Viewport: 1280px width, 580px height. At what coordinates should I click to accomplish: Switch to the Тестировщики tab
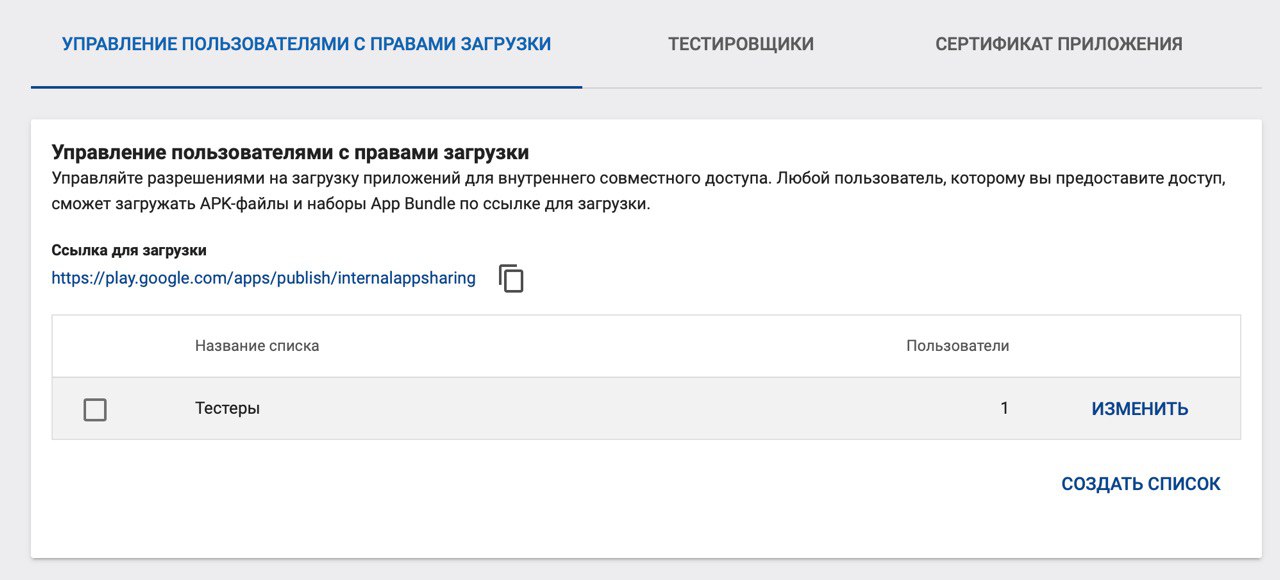741,44
